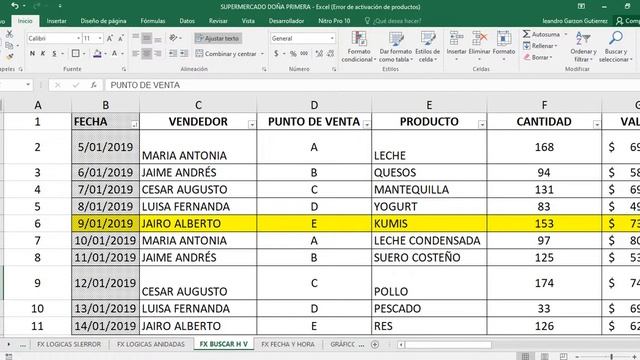Select cell KUMIS in row 6
640x360 pixels.
(x=429, y=223)
